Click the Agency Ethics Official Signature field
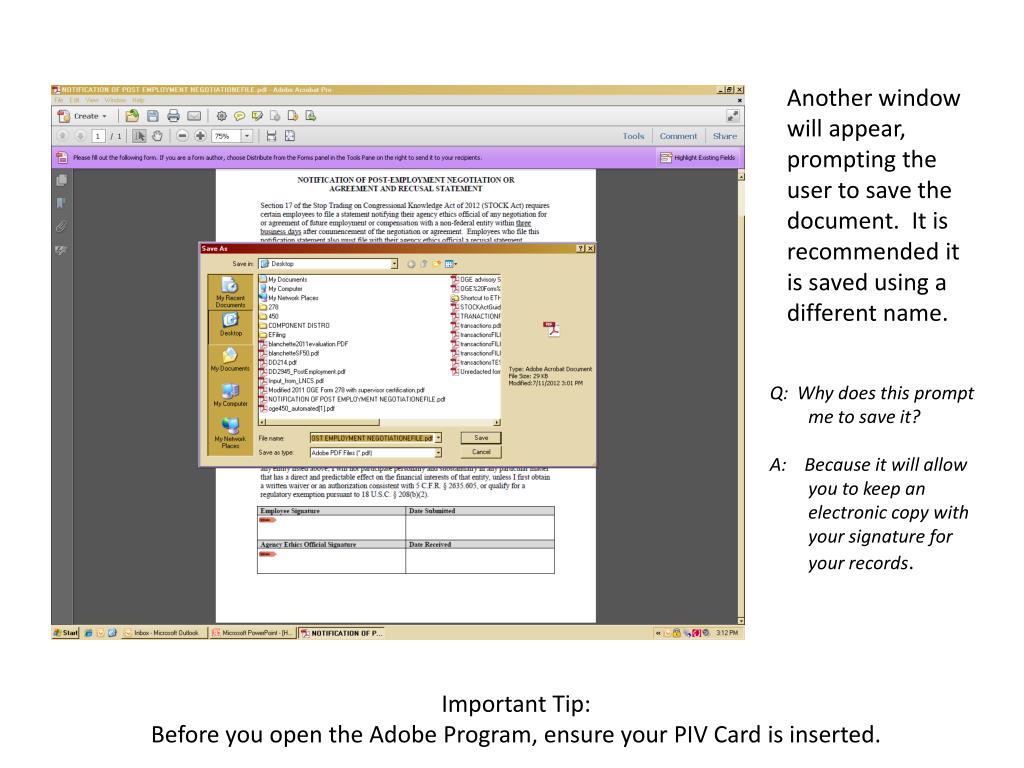Viewport: 1024px width, 768px height. click(331, 561)
